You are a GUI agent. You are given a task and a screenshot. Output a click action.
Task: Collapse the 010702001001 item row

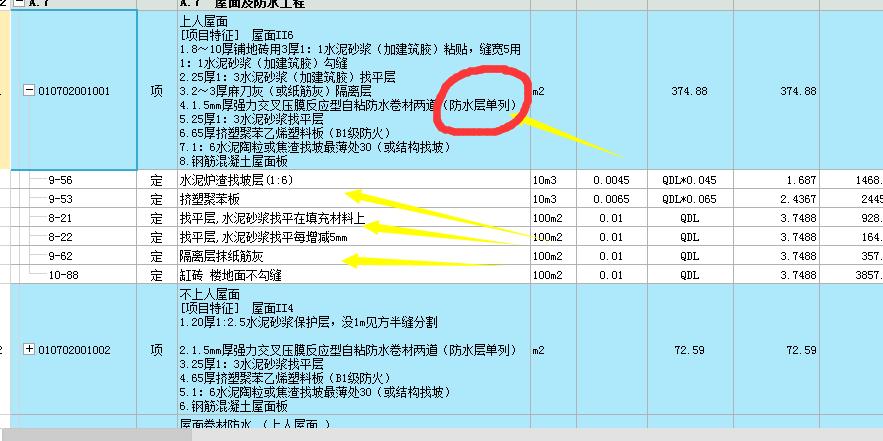pyautogui.click(x=29, y=90)
